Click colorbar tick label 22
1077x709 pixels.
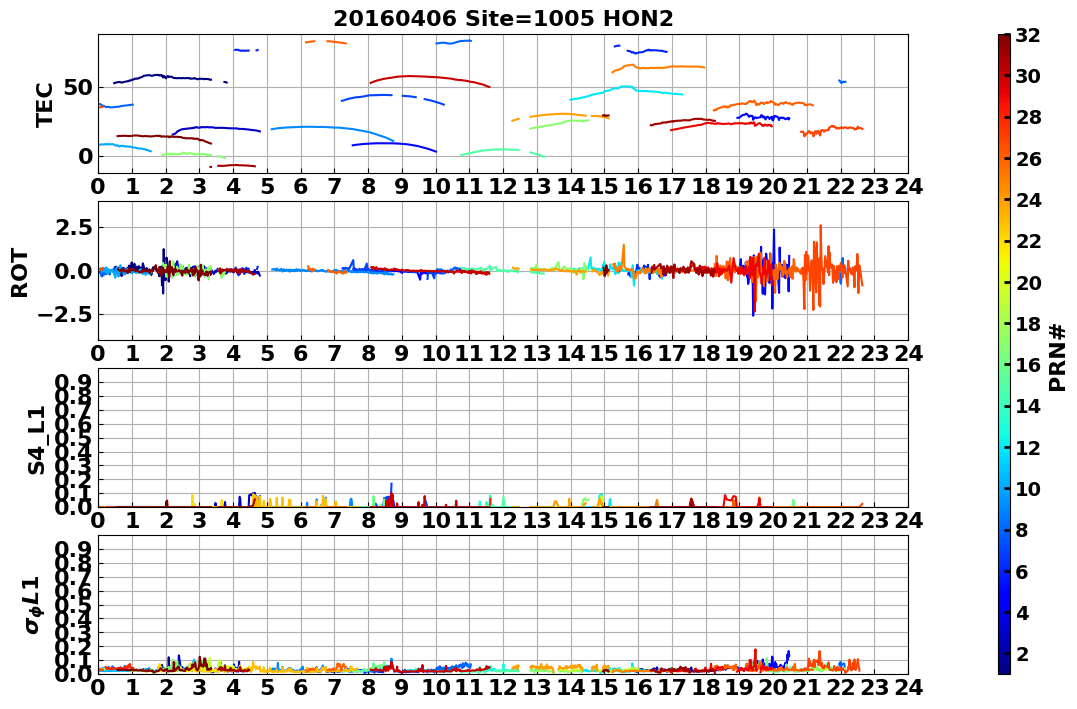1028,241
